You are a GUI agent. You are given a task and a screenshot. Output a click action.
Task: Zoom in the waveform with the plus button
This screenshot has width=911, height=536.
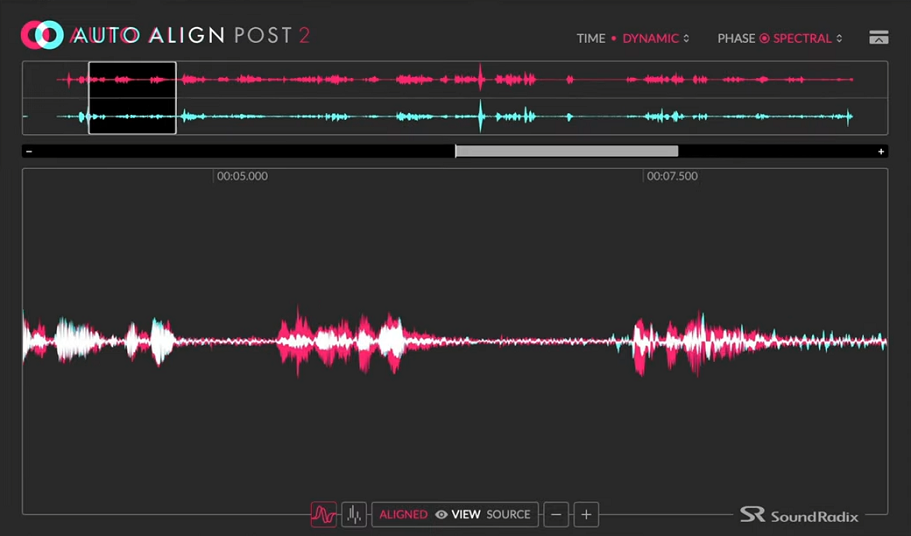point(586,515)
